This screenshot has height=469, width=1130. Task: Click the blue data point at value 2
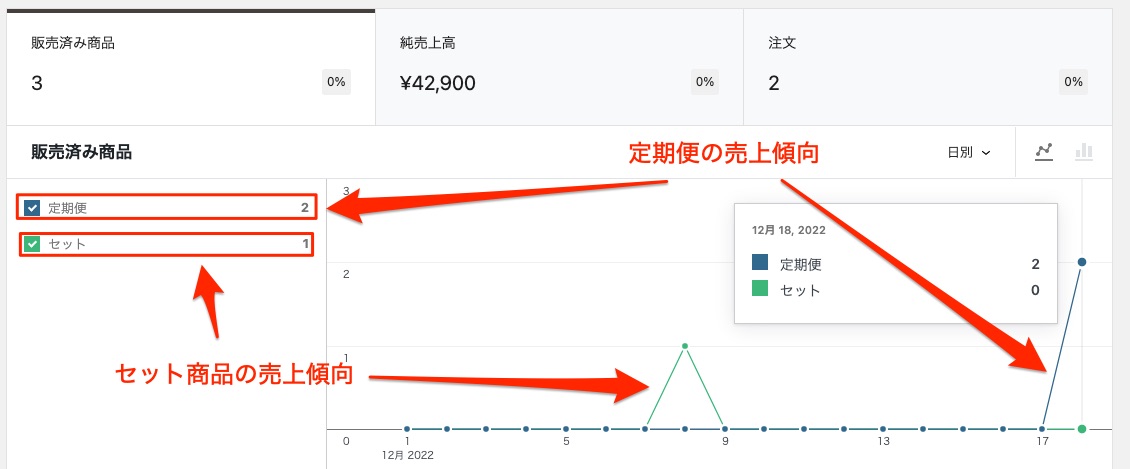1082,262
